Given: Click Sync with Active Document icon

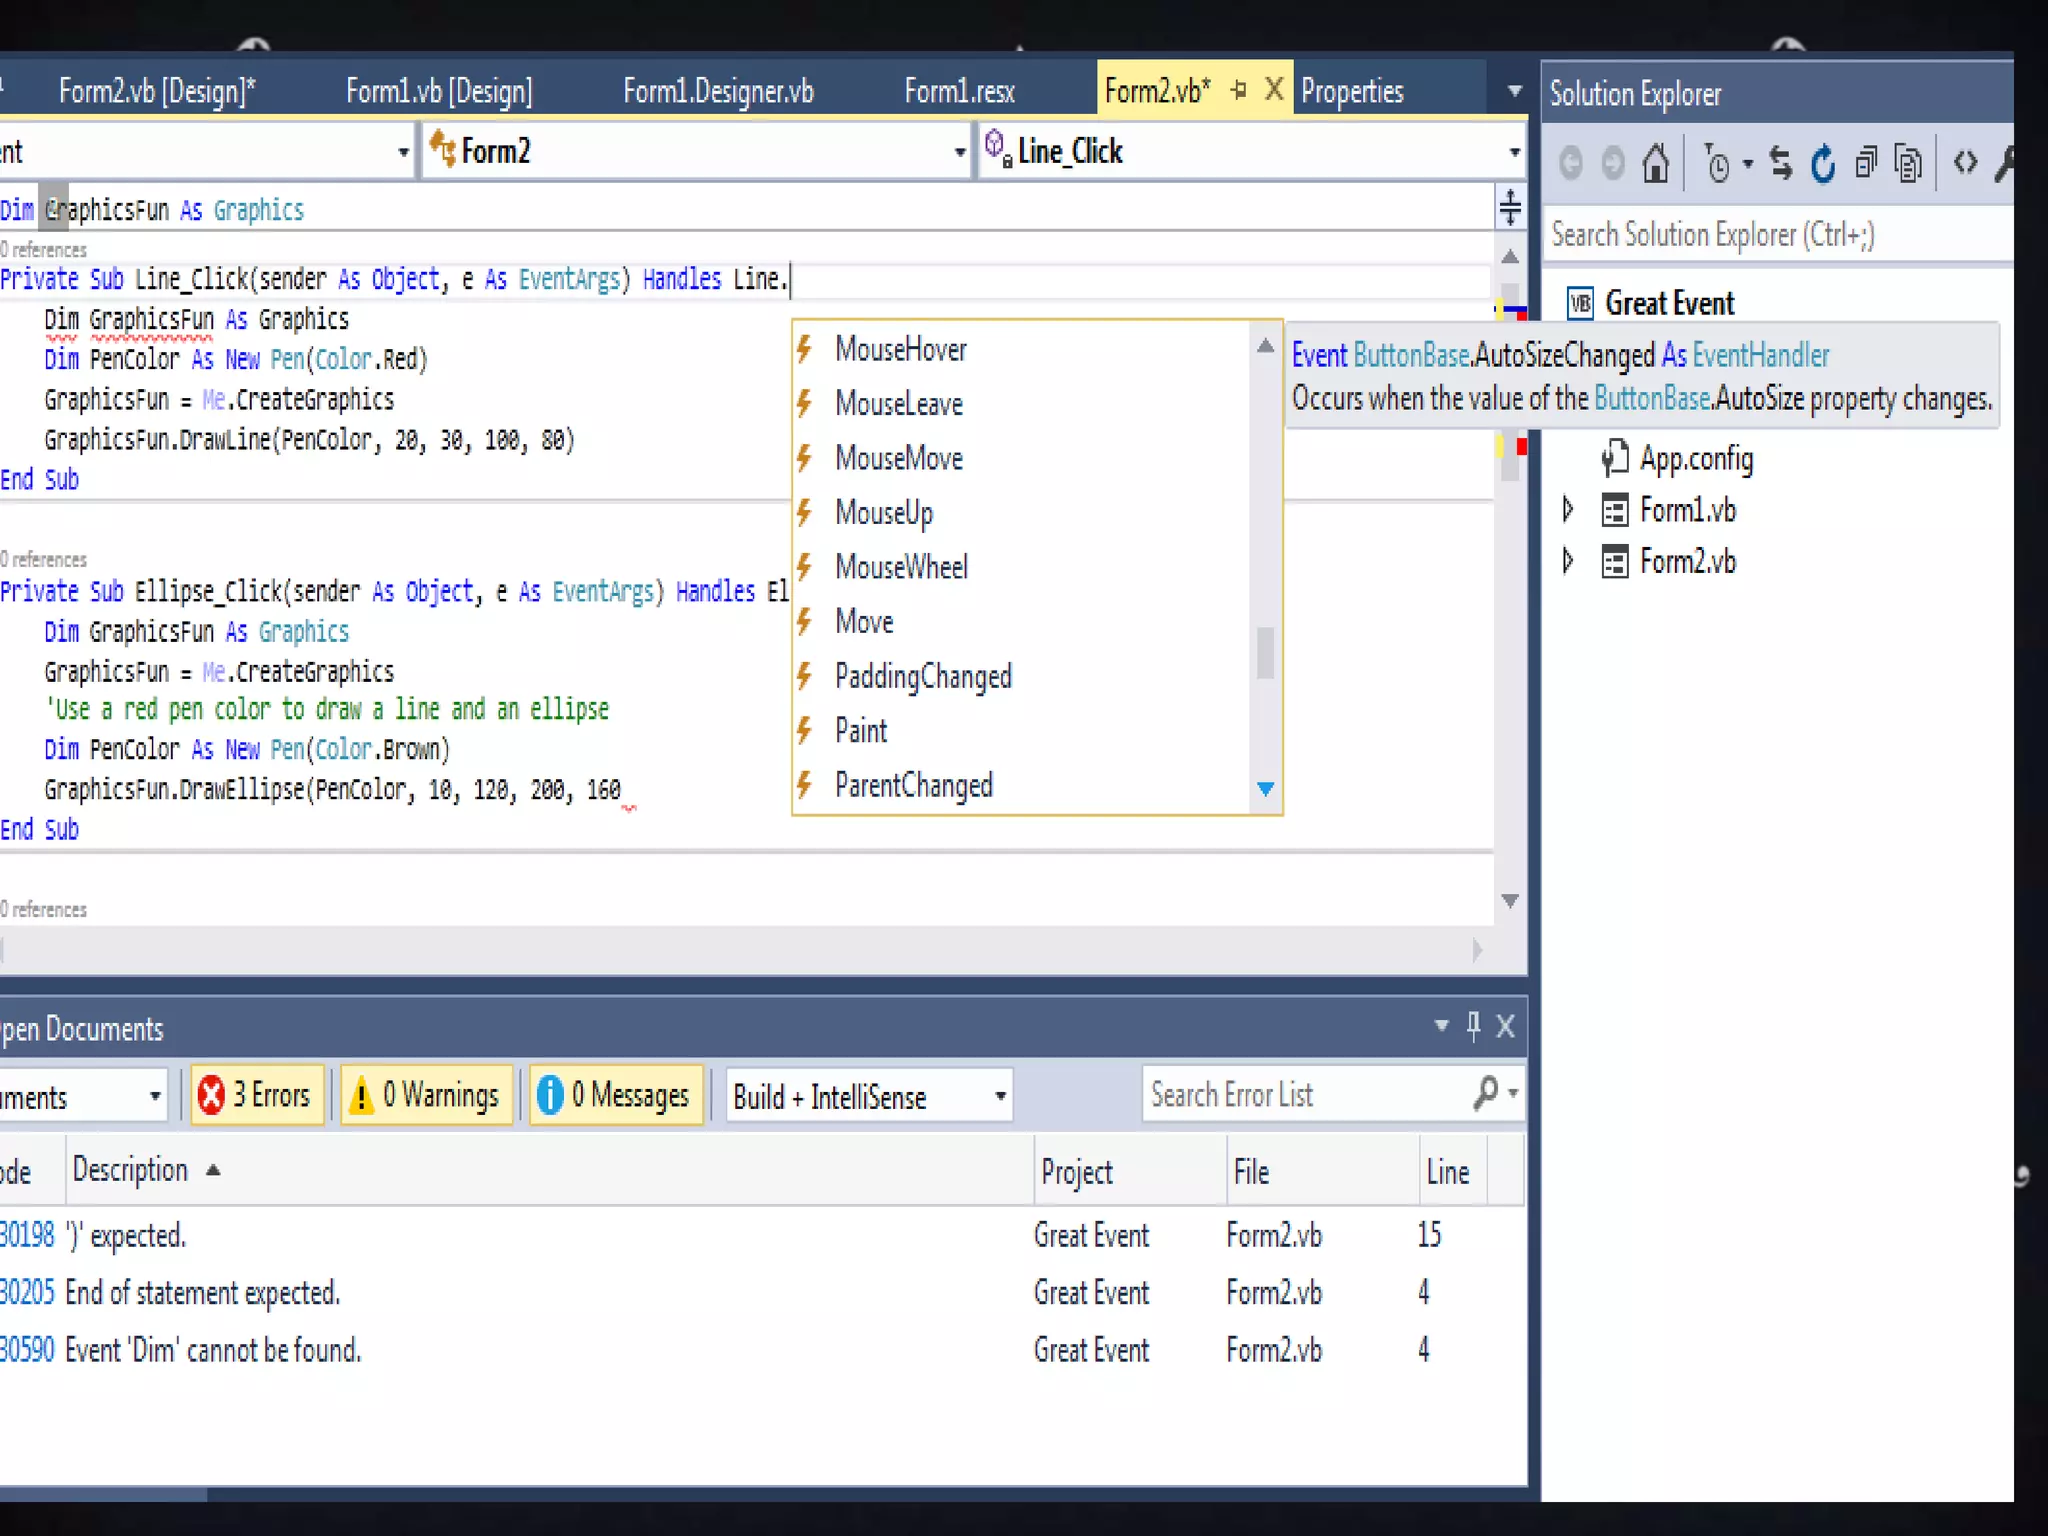Looking at the screenshot, I should (1780, 163).
